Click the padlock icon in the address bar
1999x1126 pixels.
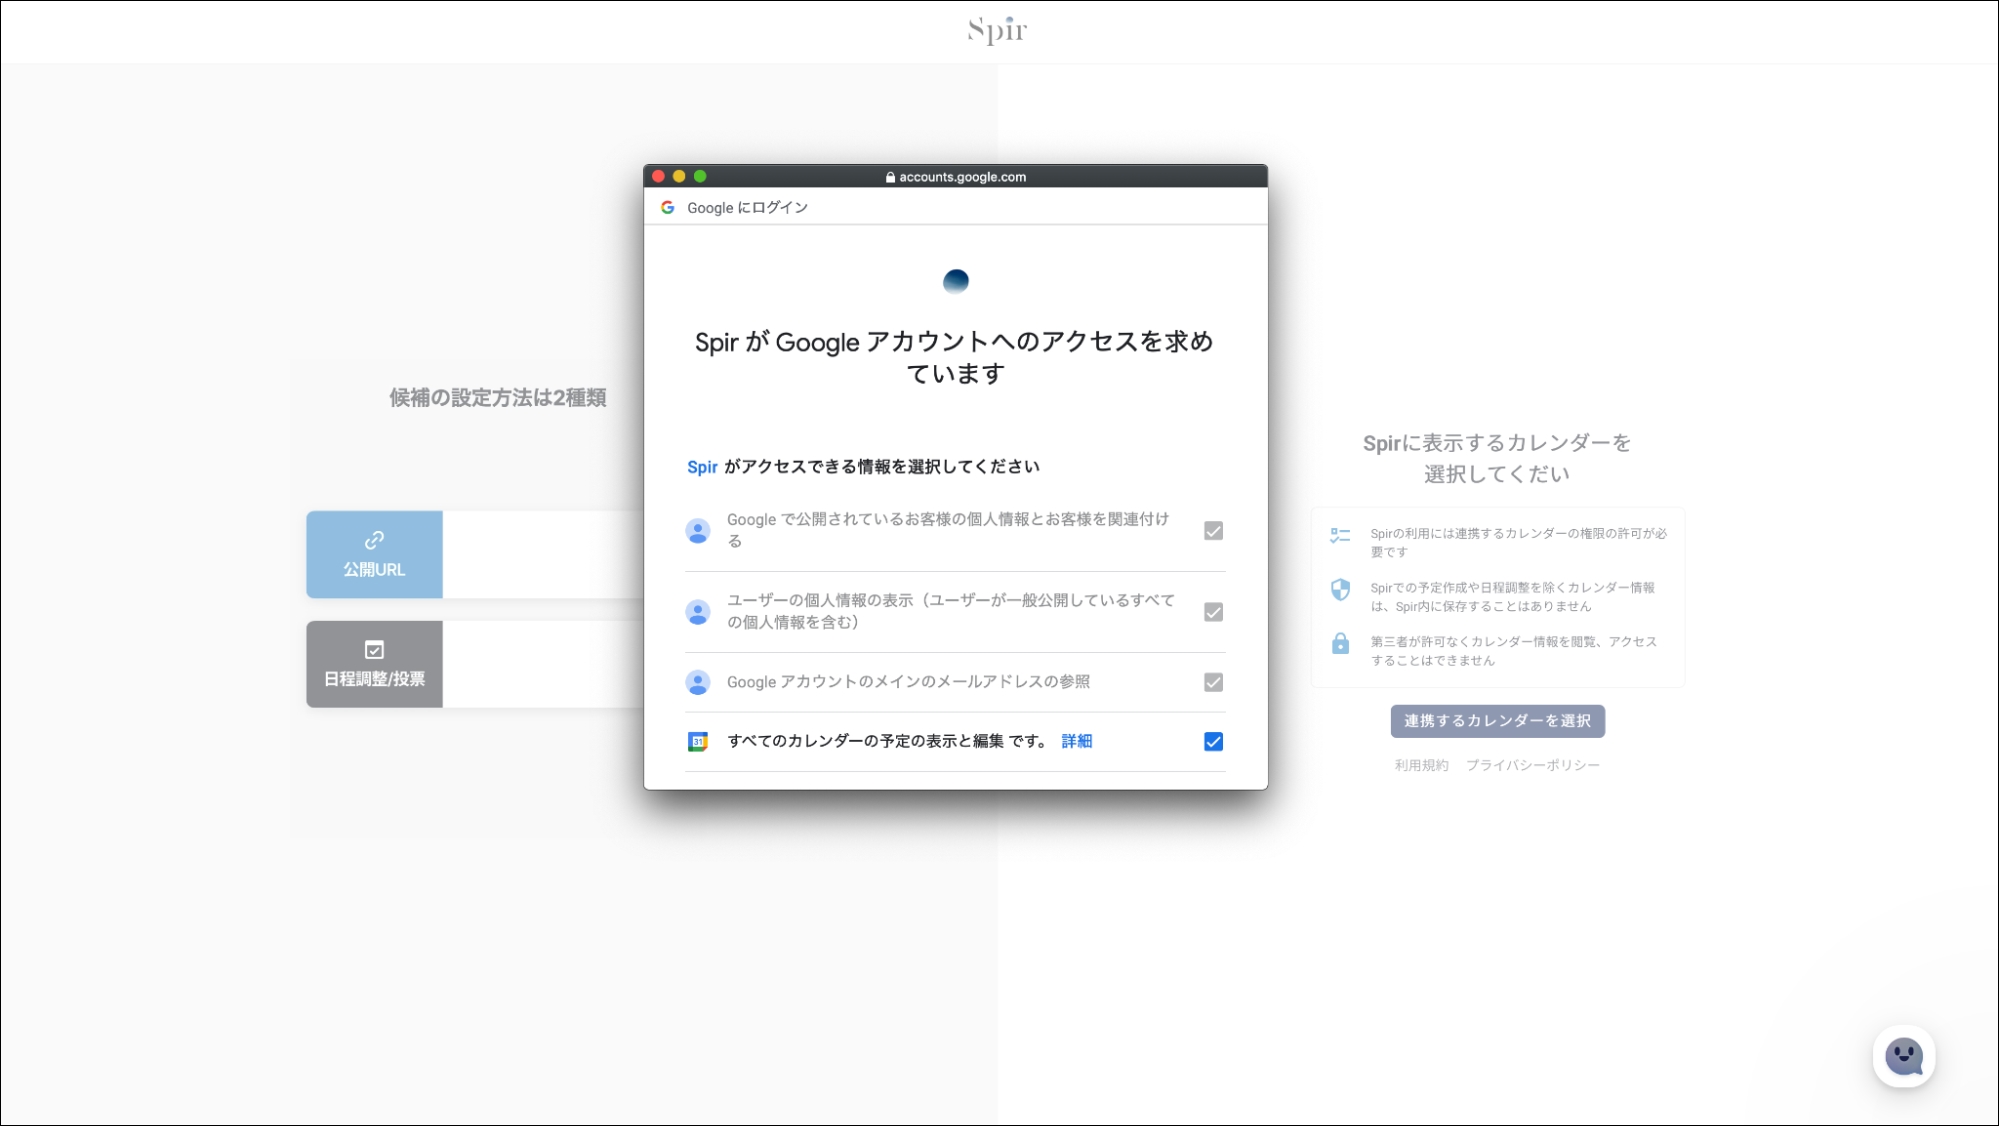click(888, 176)
